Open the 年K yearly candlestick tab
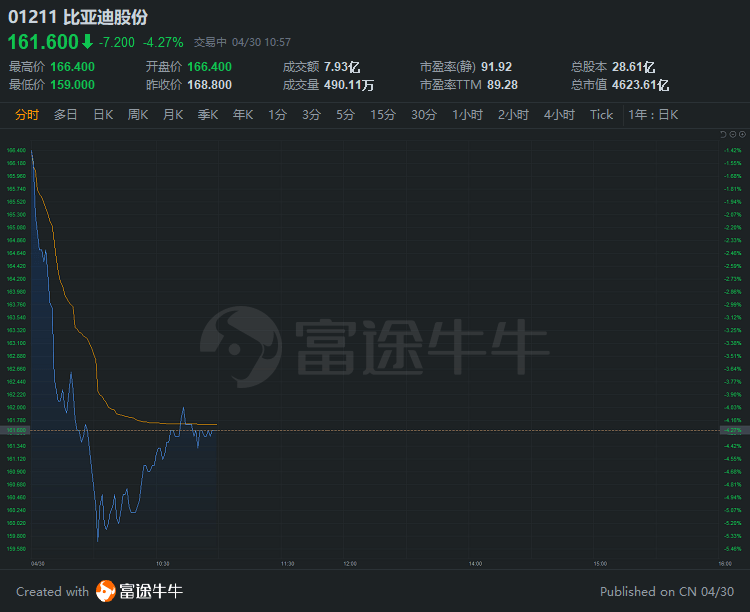This screenshot has height=612, width=750. click(243, 115)
